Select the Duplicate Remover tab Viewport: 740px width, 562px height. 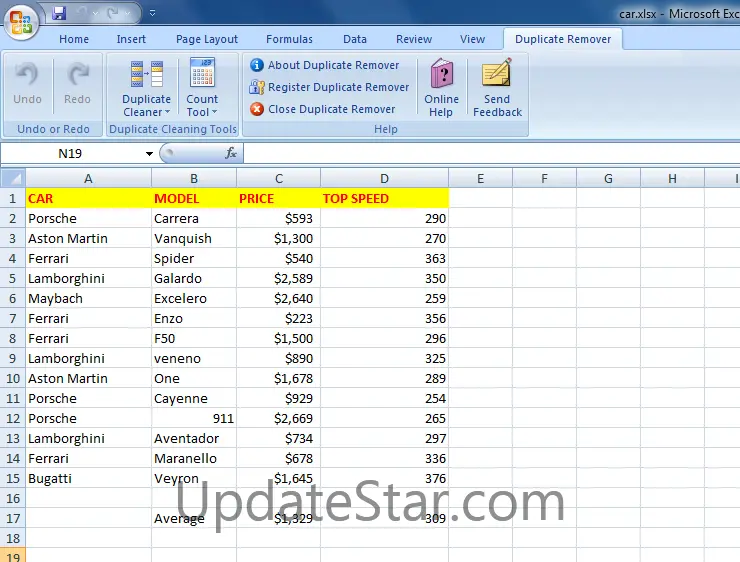click(563, 39)
